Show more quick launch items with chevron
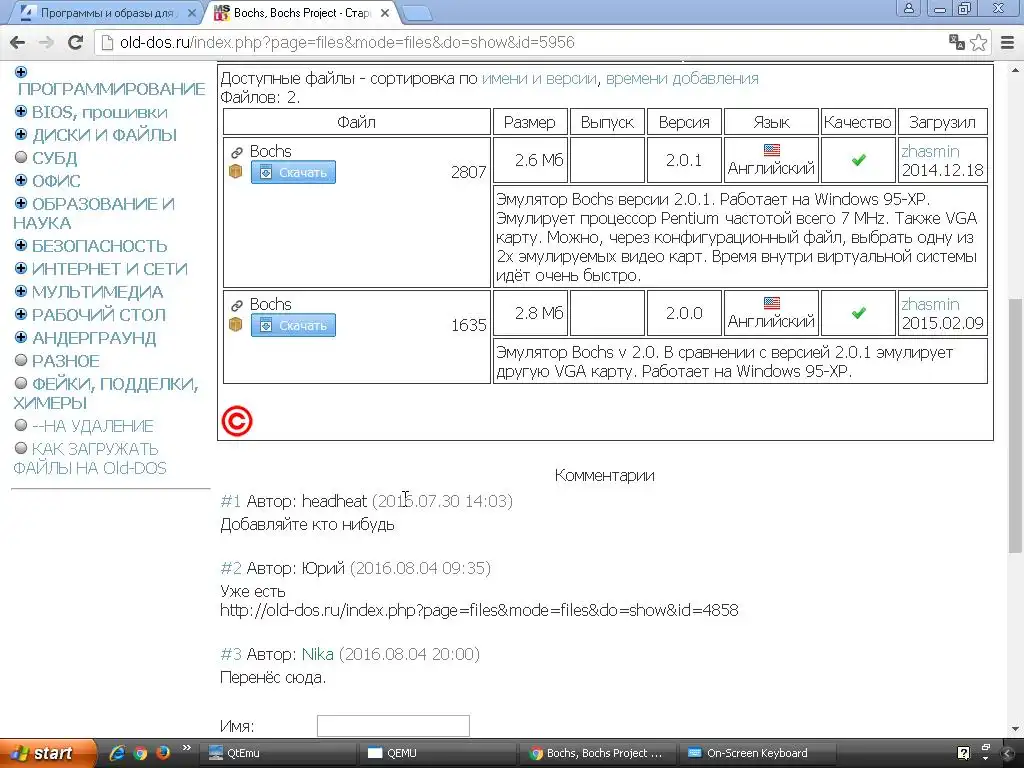1024x768 pixels. [x=186, y=748]
